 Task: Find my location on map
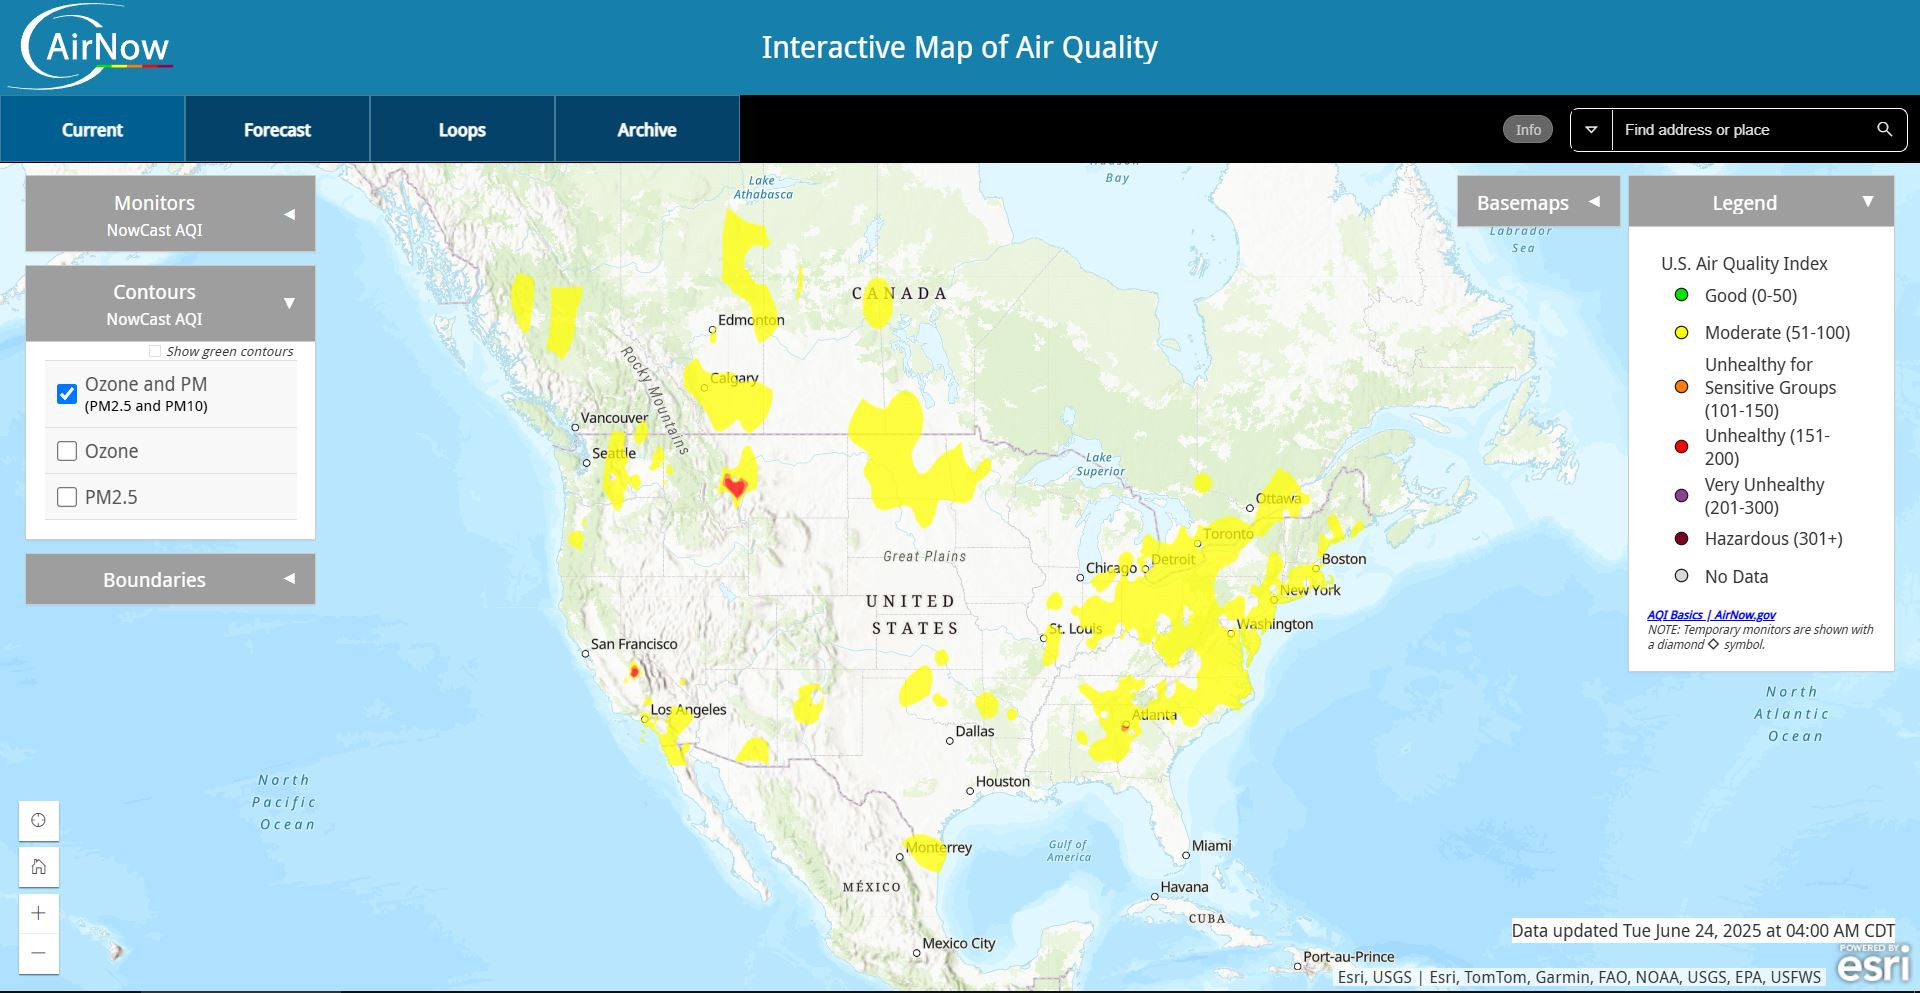coord(39,821)
